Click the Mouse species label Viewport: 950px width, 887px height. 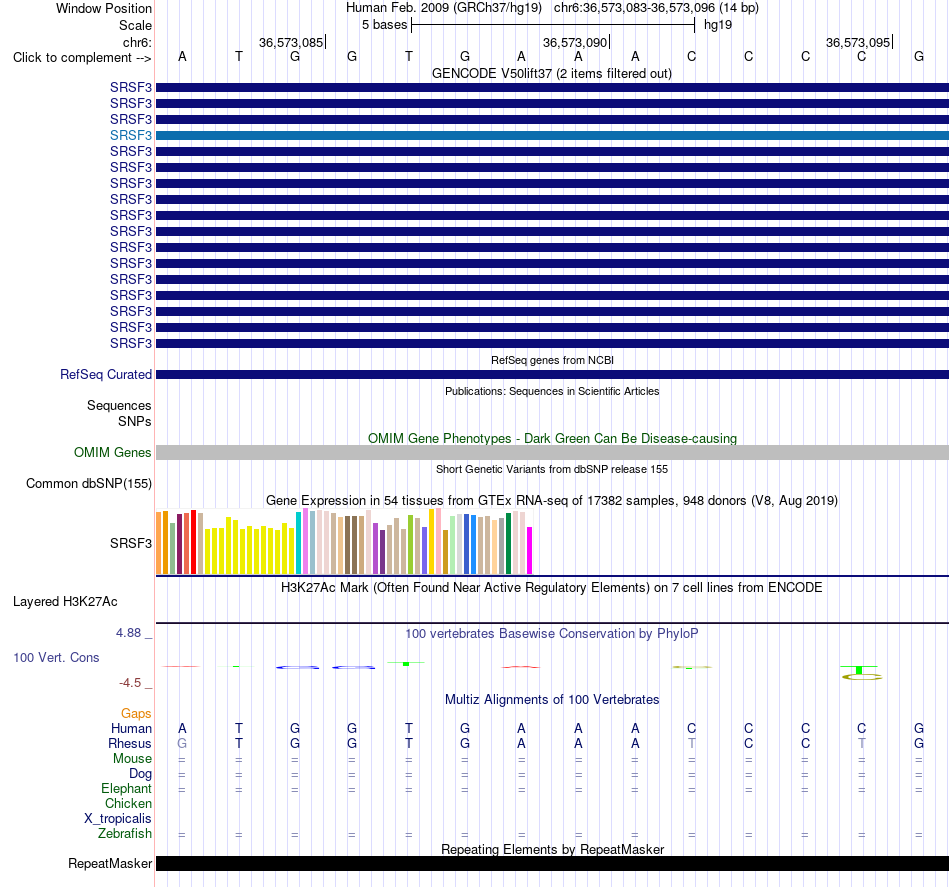tap(132, 759)
